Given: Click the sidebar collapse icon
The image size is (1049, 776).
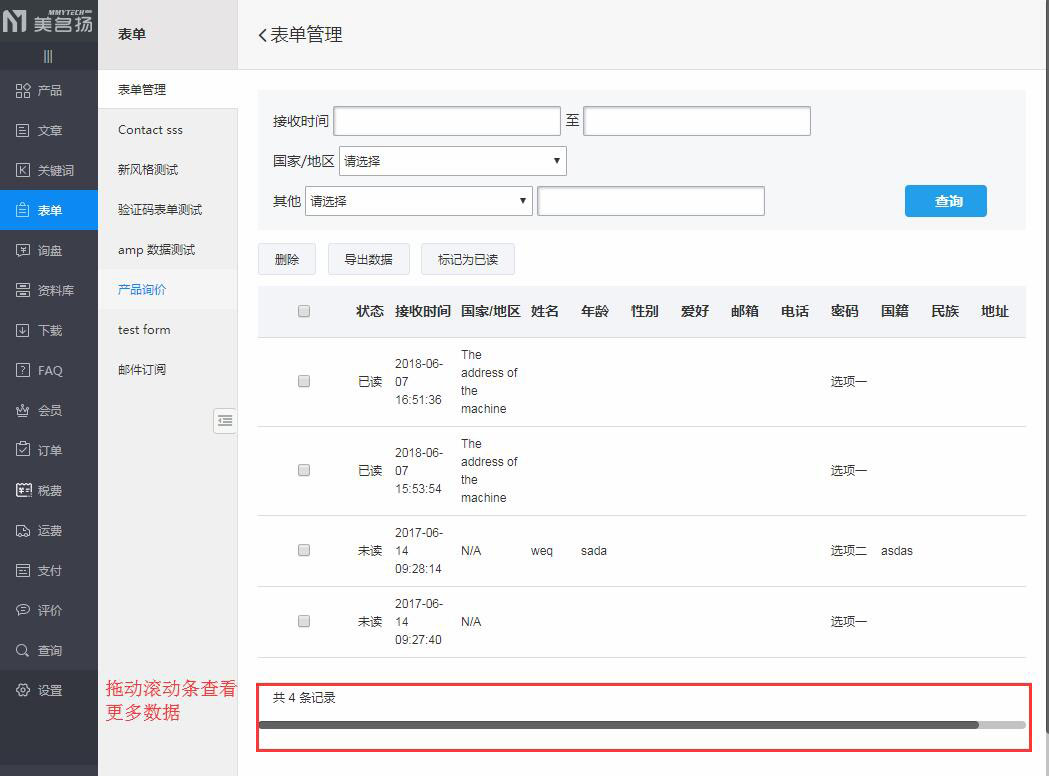Looking at the screenshot, I should [225, 421].
